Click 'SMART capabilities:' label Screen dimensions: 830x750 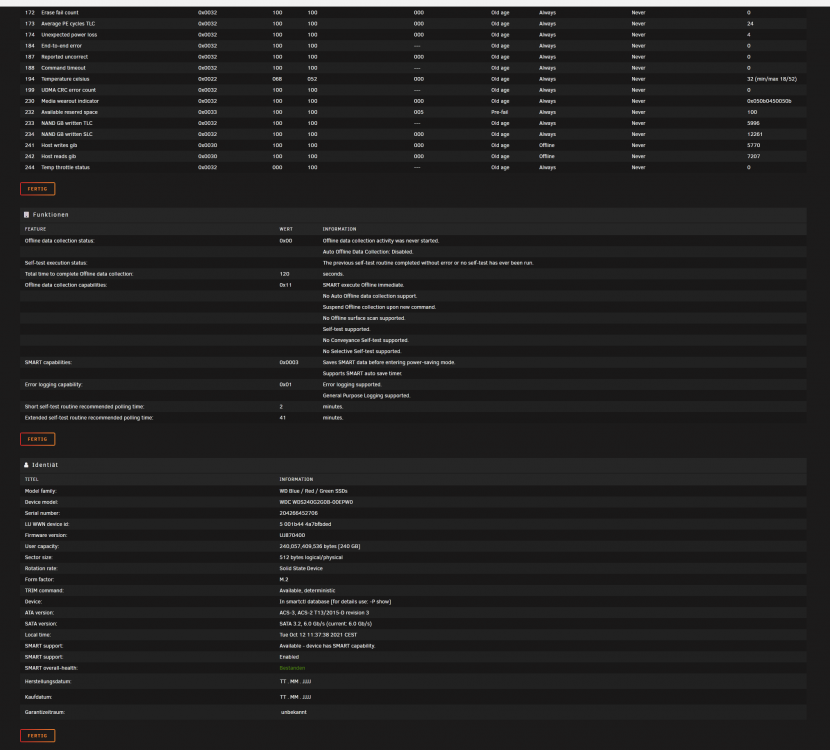[48, 363]
